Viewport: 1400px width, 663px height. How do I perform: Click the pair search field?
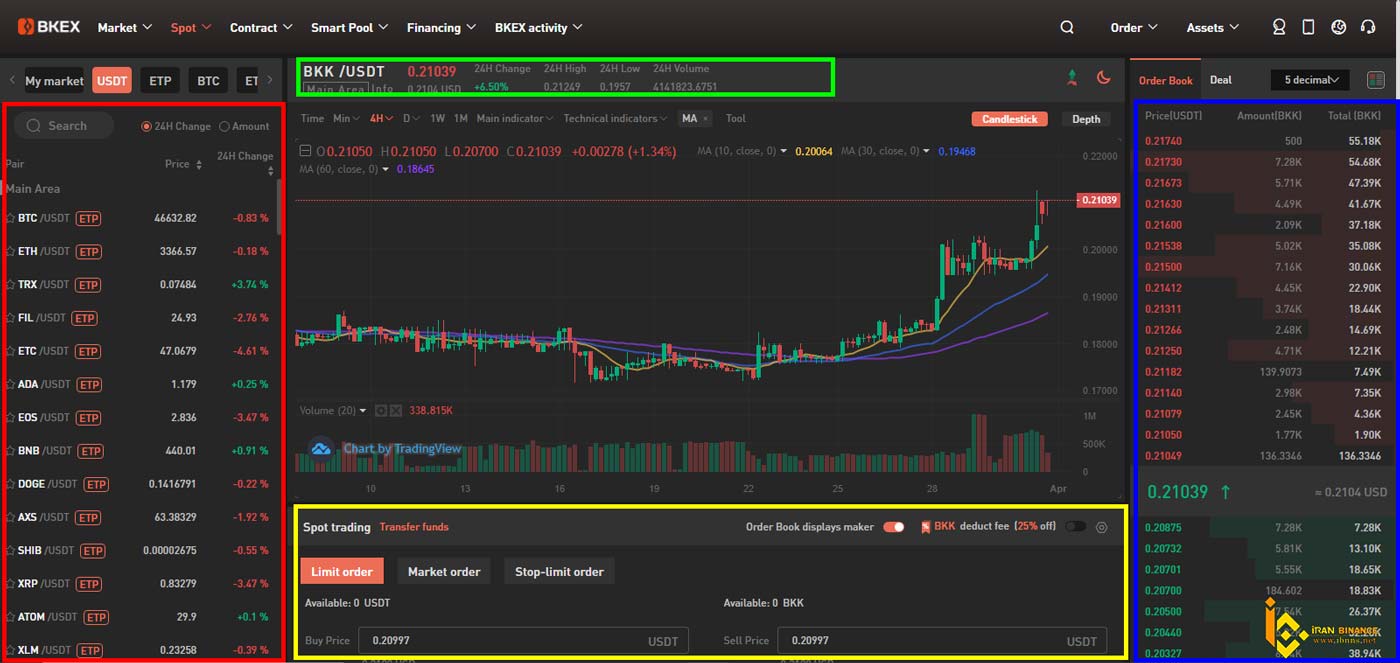[x=63, y=126]
